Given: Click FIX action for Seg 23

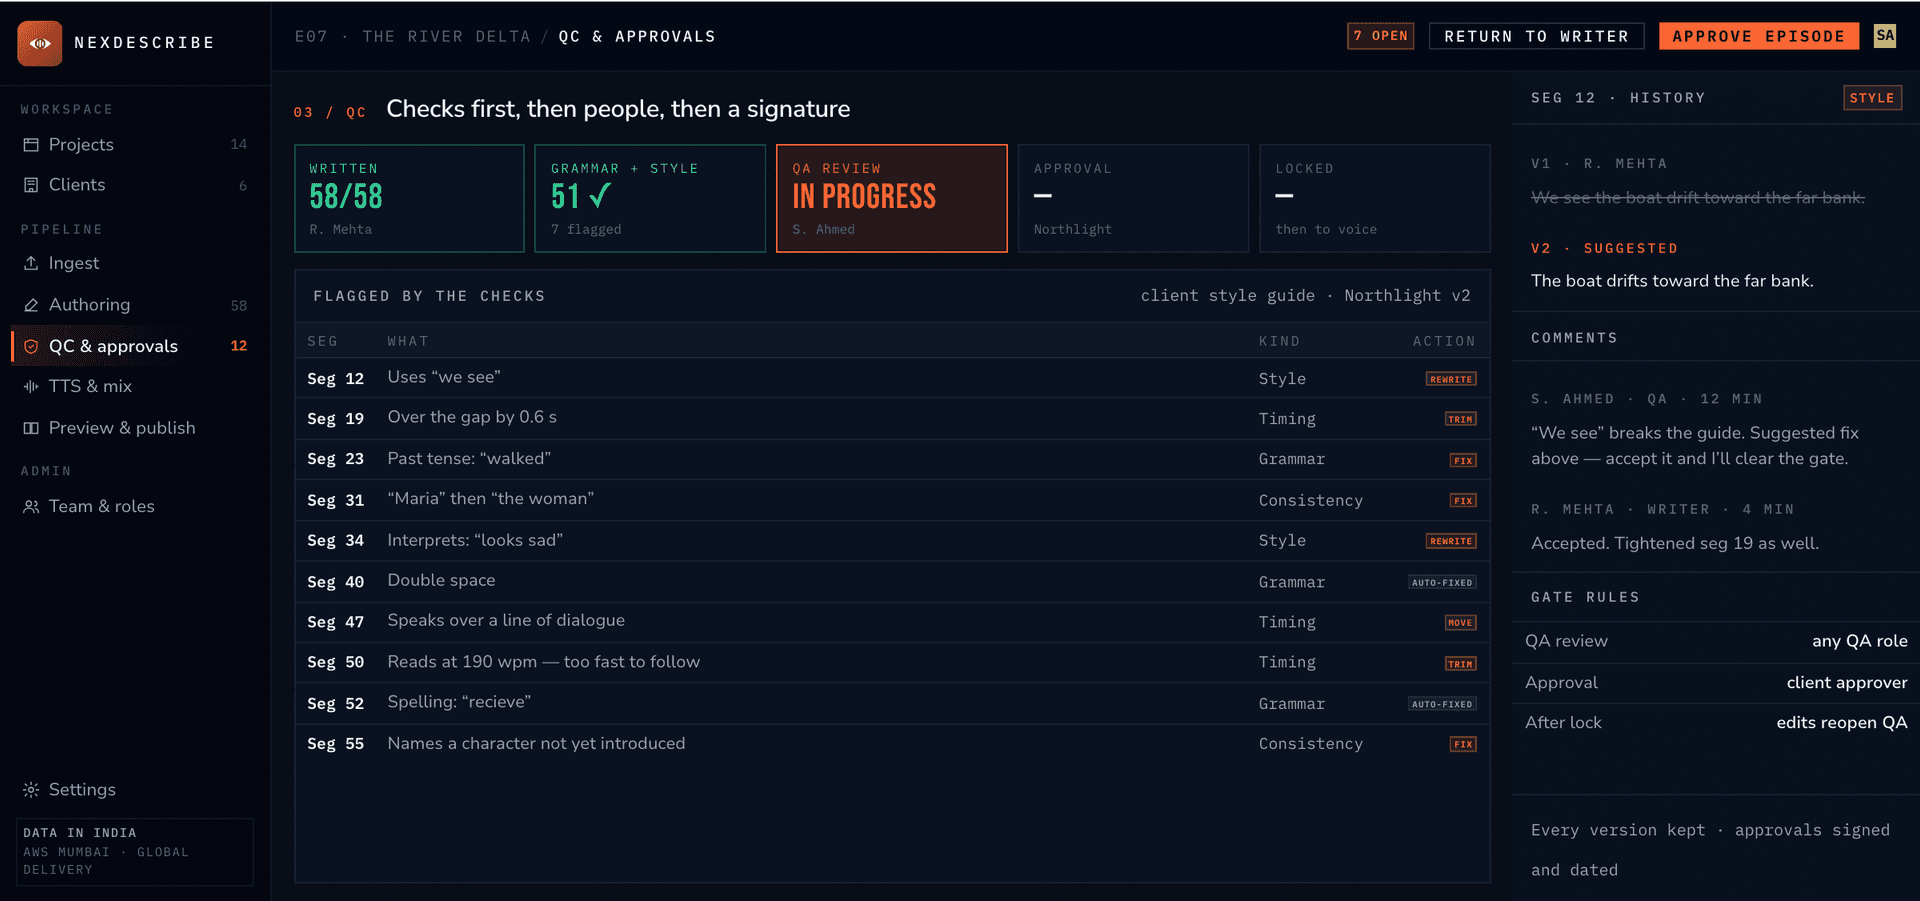Looking at the screenshot, I should click(1463, 460).
